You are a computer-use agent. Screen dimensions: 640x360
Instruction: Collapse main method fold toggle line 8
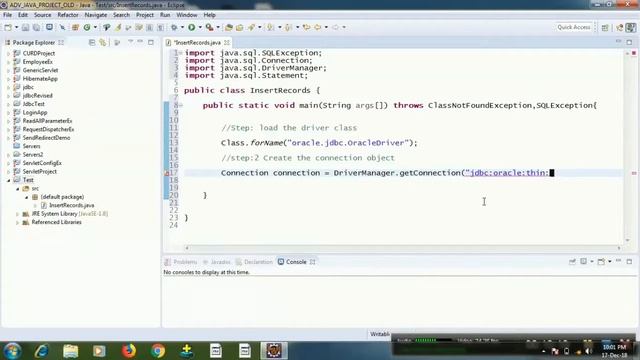181,105
